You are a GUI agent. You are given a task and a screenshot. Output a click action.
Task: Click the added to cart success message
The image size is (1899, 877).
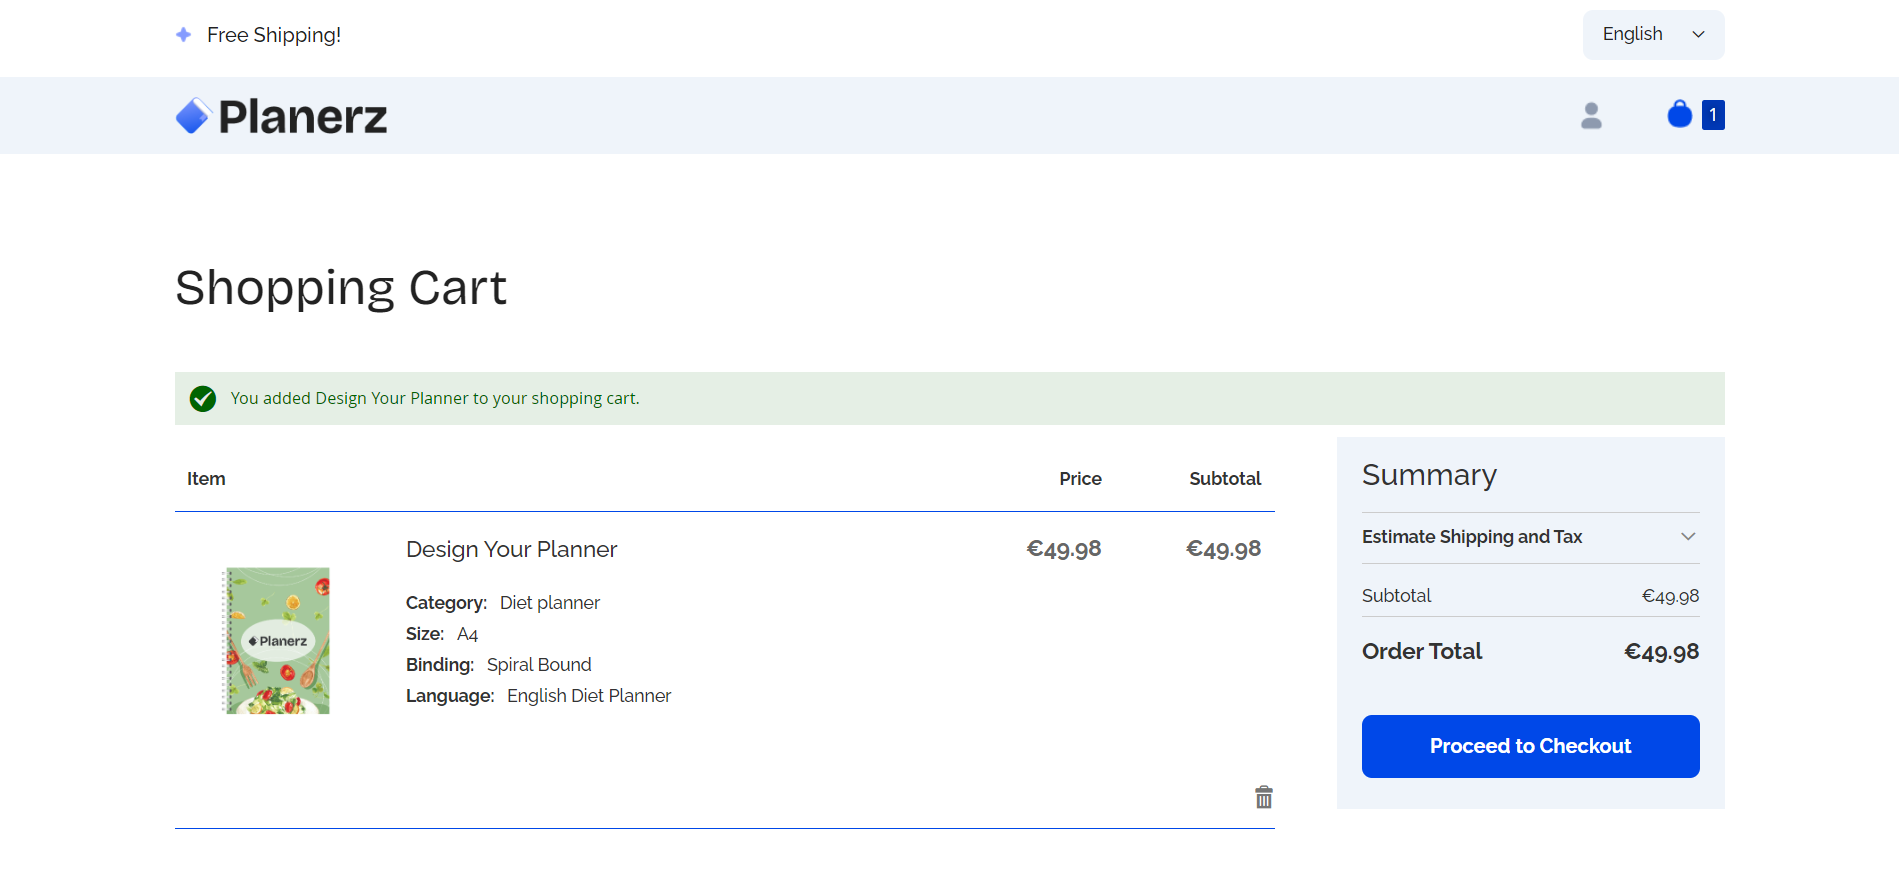point(435,398)
